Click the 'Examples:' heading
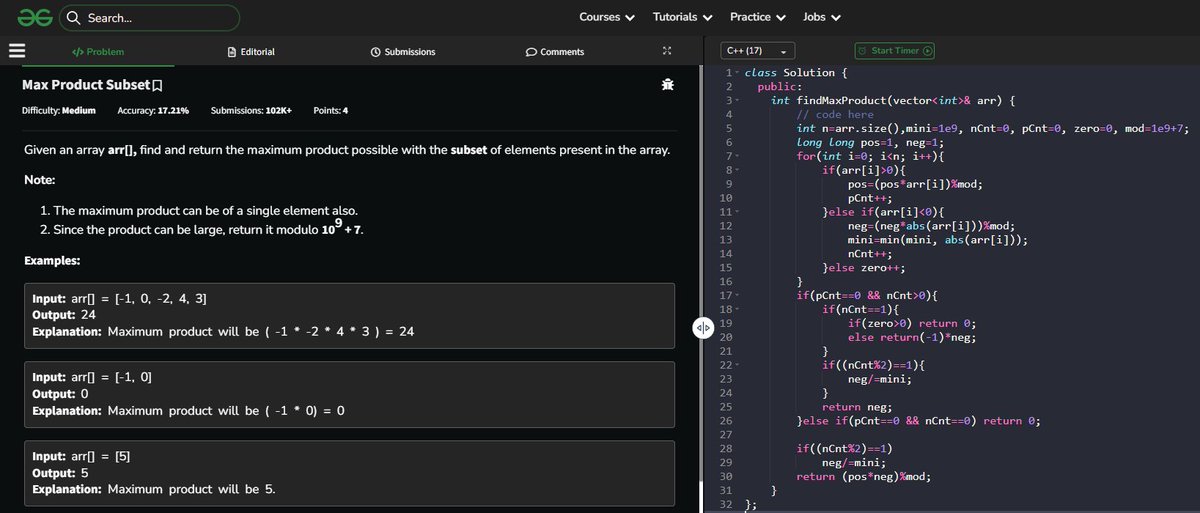This screenshot has height=513, width=1200. coord(52,261)
